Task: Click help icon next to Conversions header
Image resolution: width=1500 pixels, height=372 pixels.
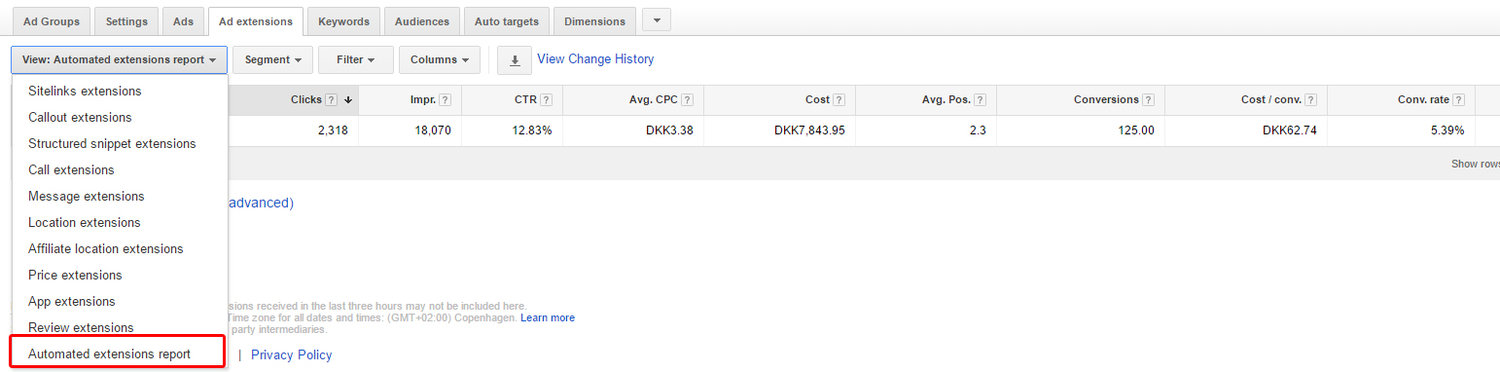Action: [x=1148, y=100]
